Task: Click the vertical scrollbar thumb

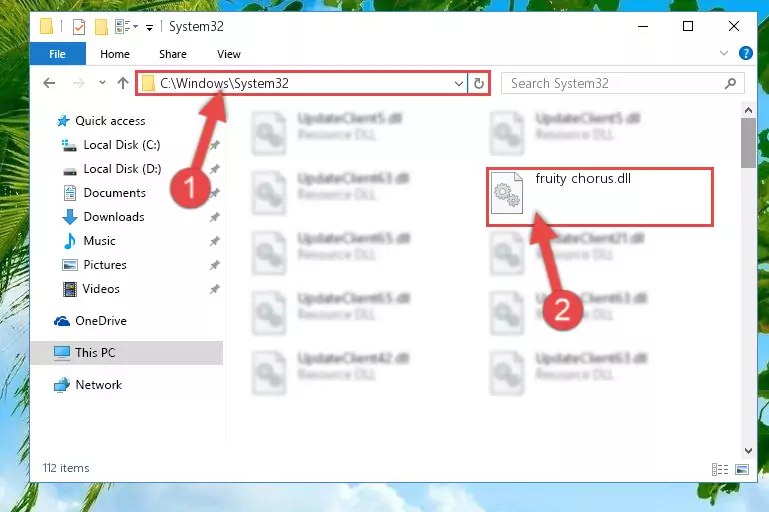Action: [x=748, y=143]
